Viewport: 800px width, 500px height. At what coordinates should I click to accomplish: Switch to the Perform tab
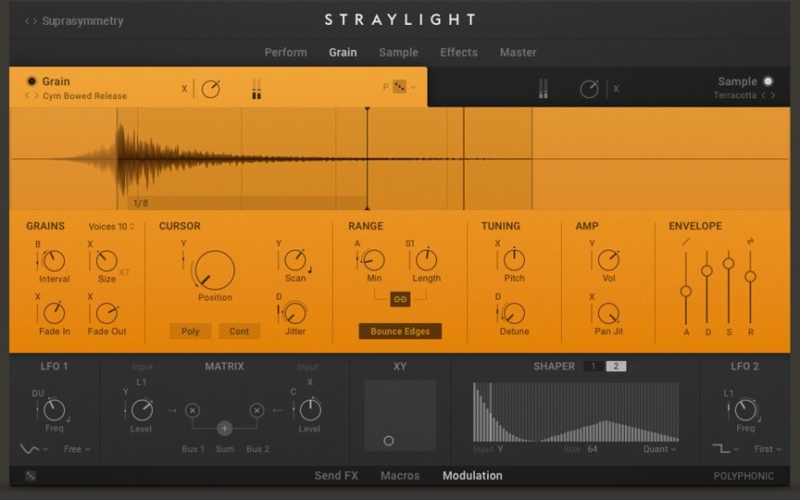286,52
